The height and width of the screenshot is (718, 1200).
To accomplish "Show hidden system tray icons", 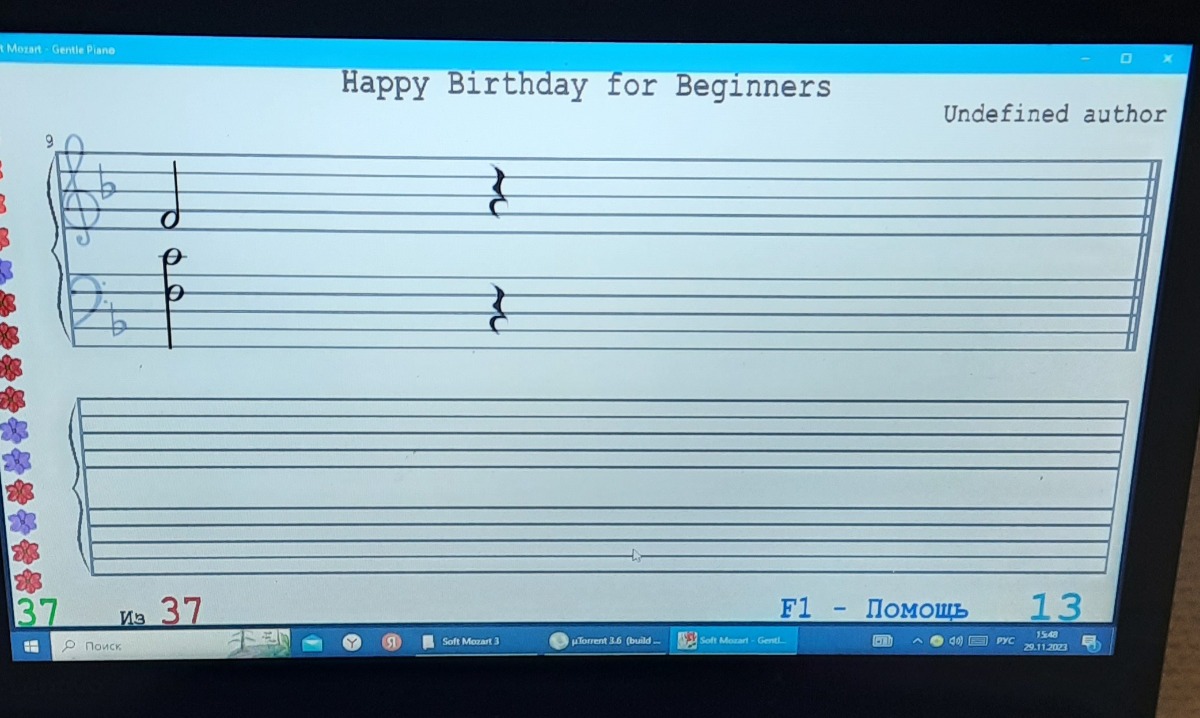I will (916, 640).
